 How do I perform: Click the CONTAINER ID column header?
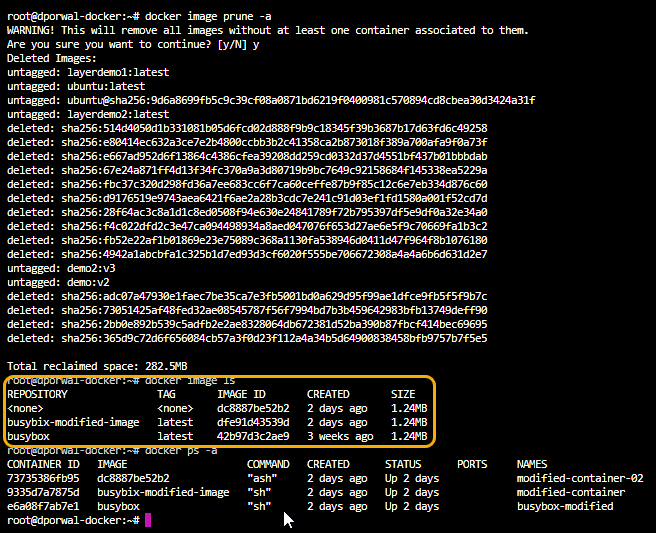coord(43,464)
